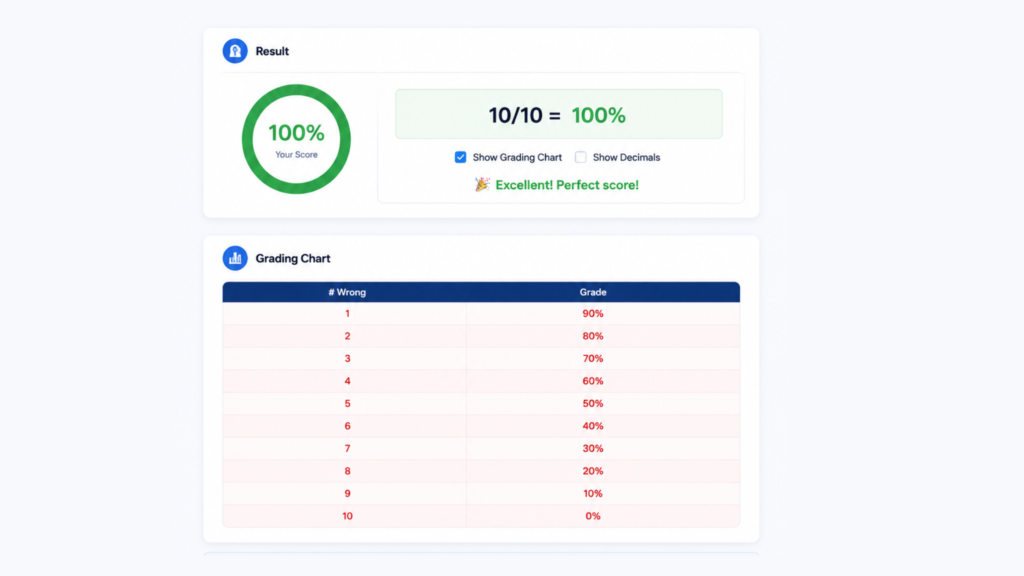Click the Grading Chart bar graph icon
The height and width of the screenshot is (576, 1024).
point(234,258)
